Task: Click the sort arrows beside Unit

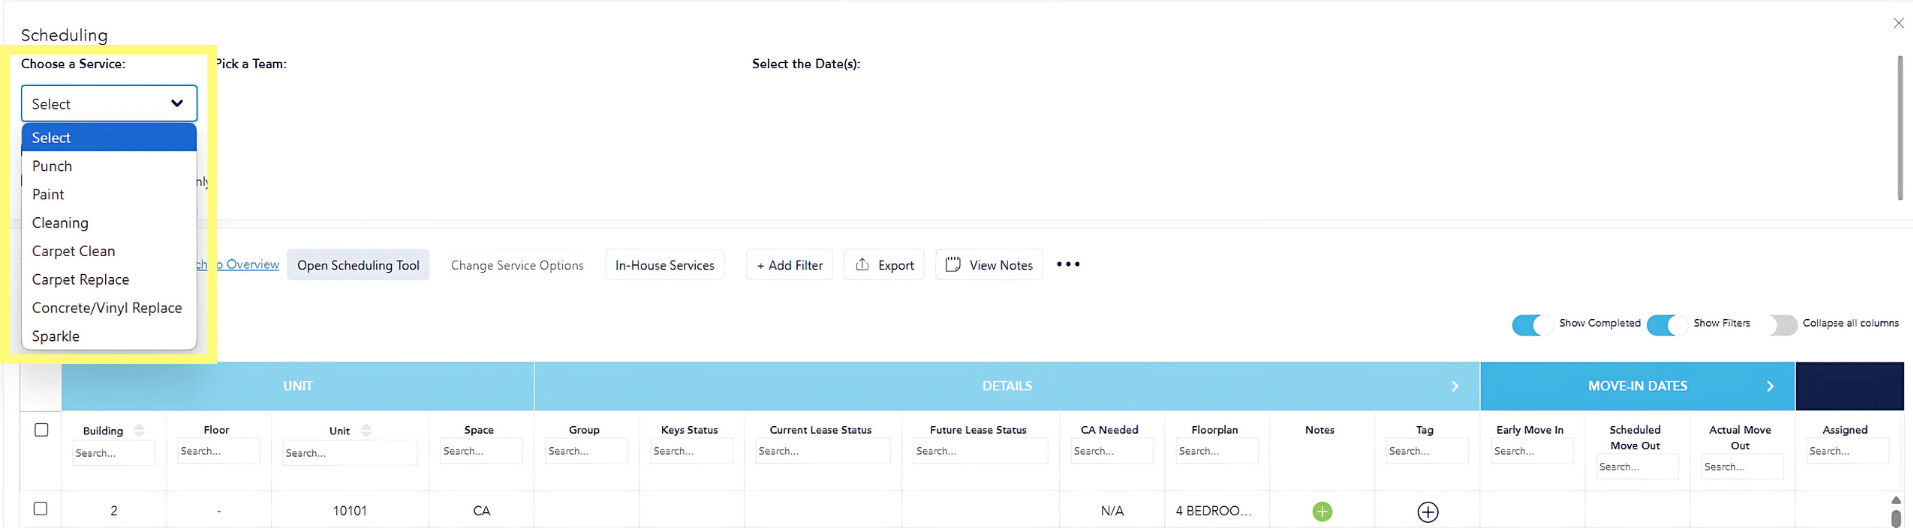Action: click(366, 431)
